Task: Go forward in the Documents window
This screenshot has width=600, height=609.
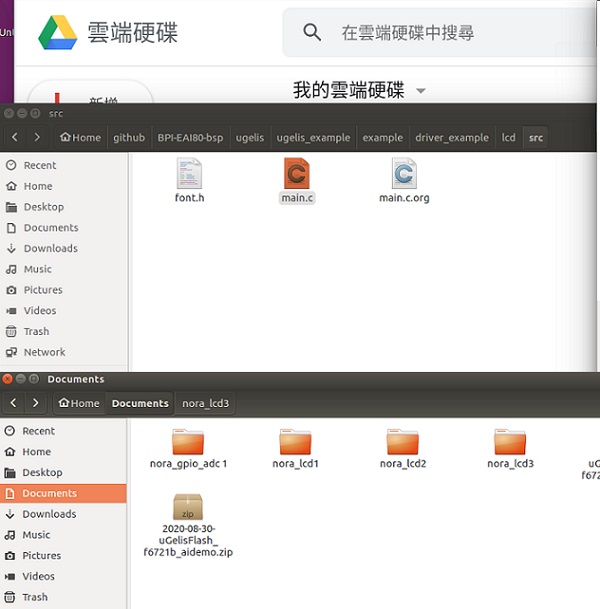Action: click(37, 403)
